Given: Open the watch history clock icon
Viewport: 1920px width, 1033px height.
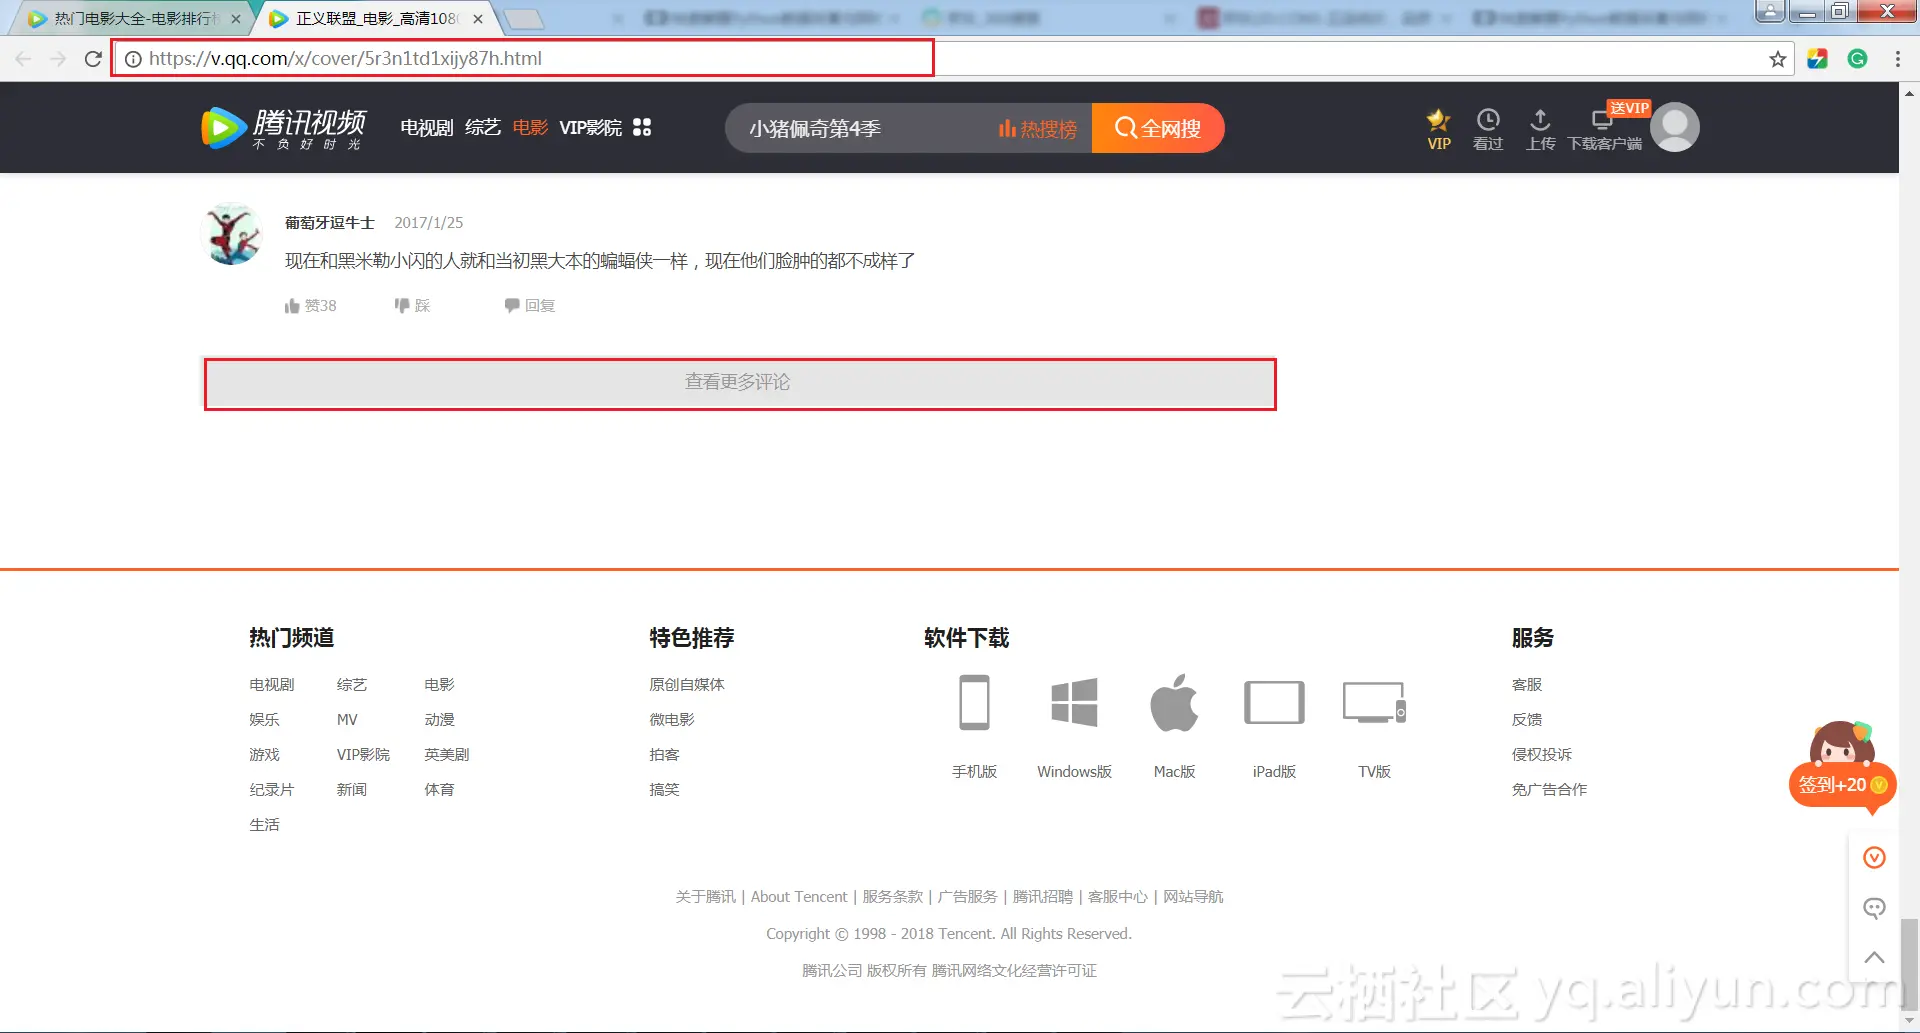Looking at the screenshot, I should point(1488,129).
